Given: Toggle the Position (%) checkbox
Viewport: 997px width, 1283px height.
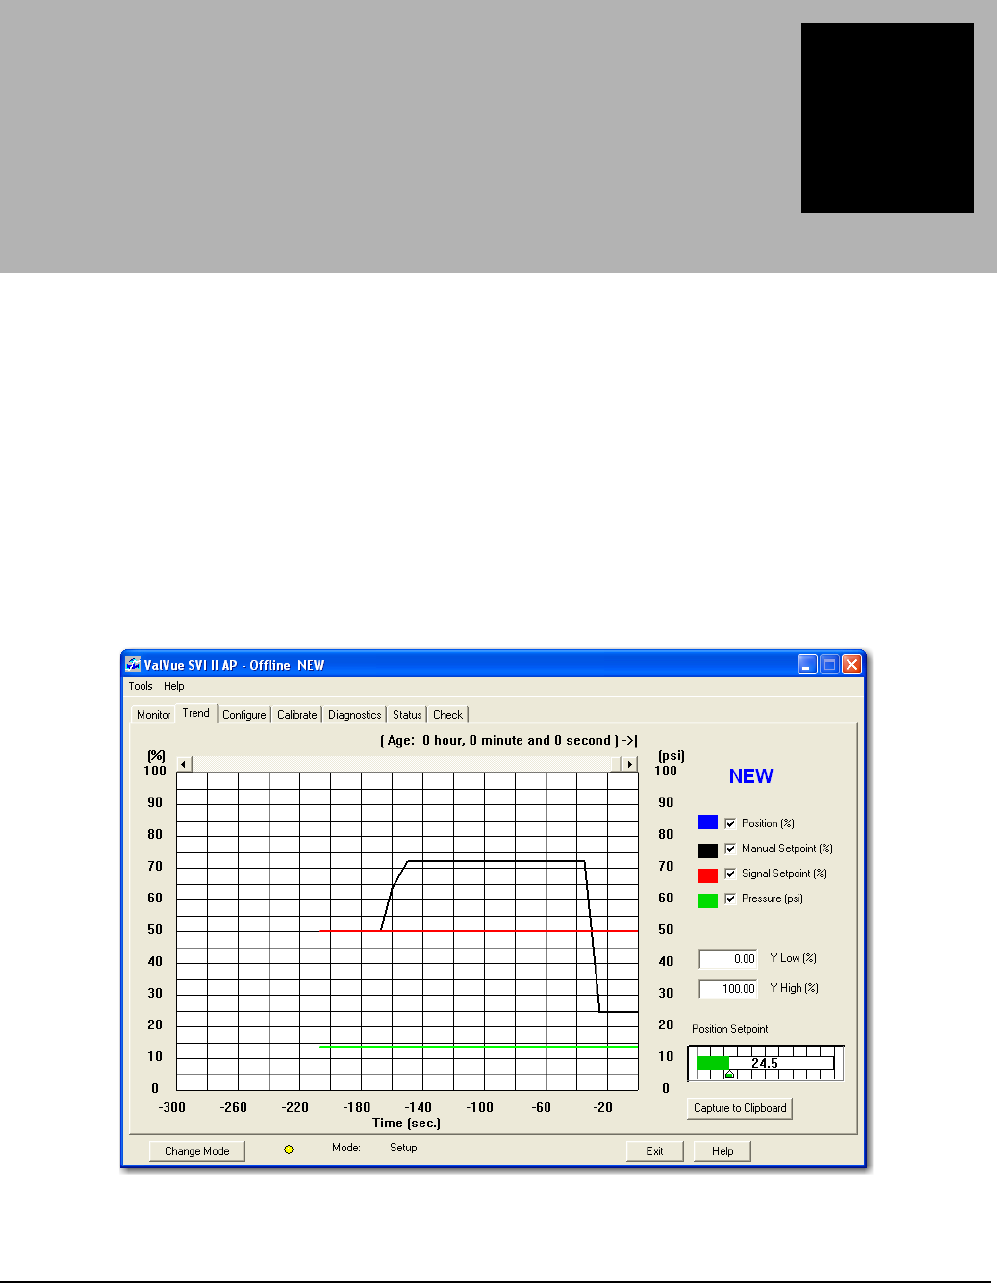Looking at the screenshot, I should (x=730, y=823).
